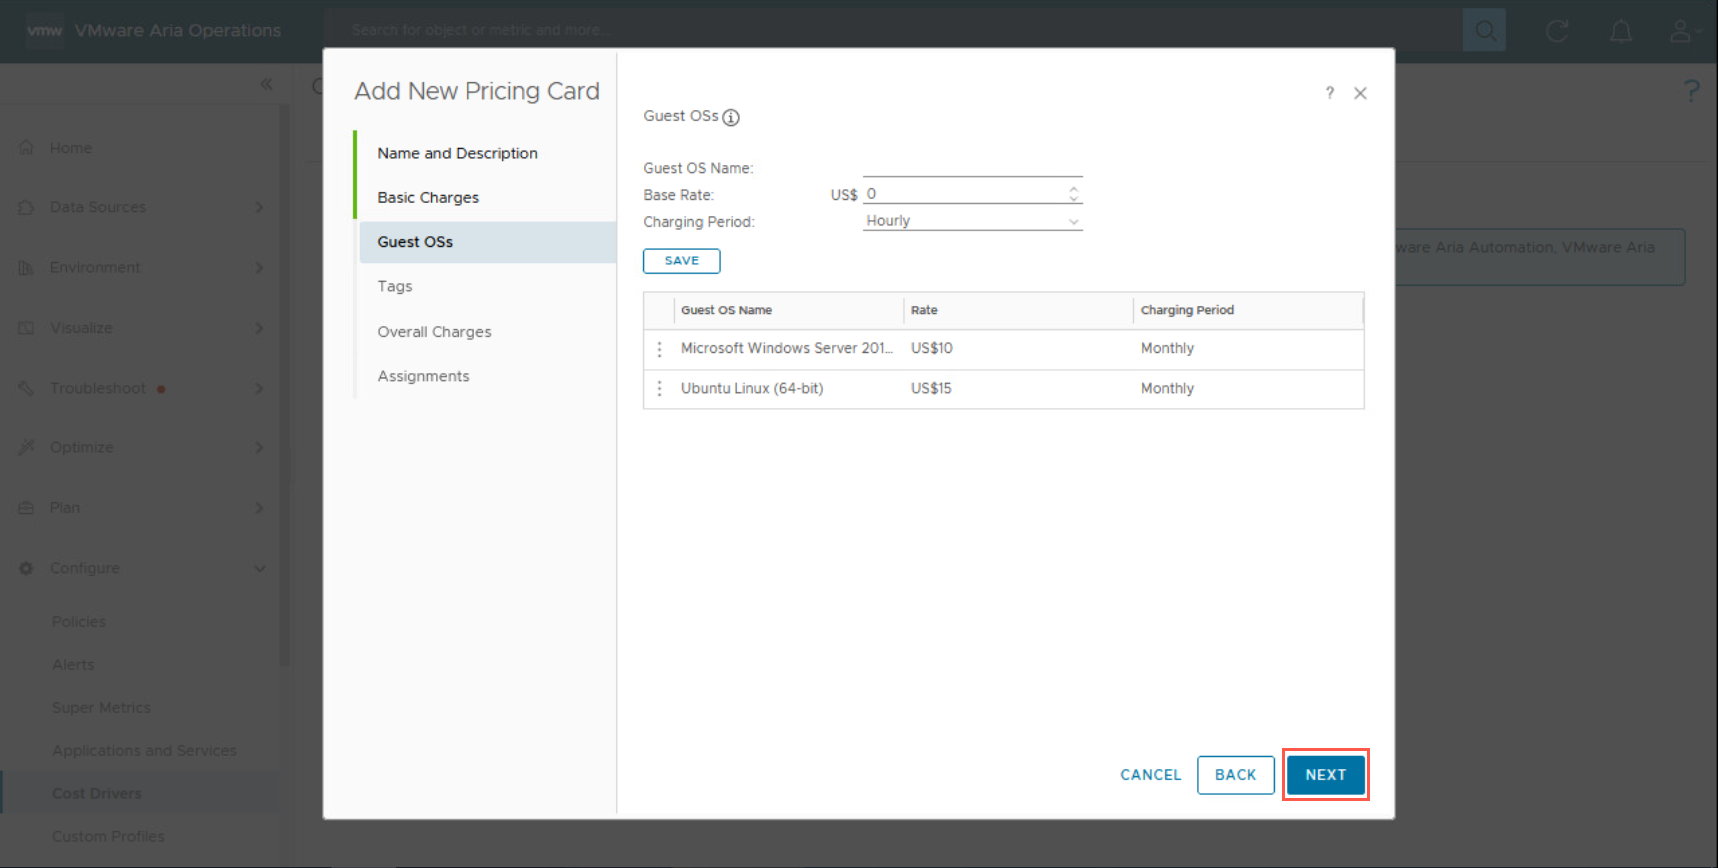Screen dimensions: 1718x868
Task: Open the Charging Period dropdown
Action: point(972,221)
